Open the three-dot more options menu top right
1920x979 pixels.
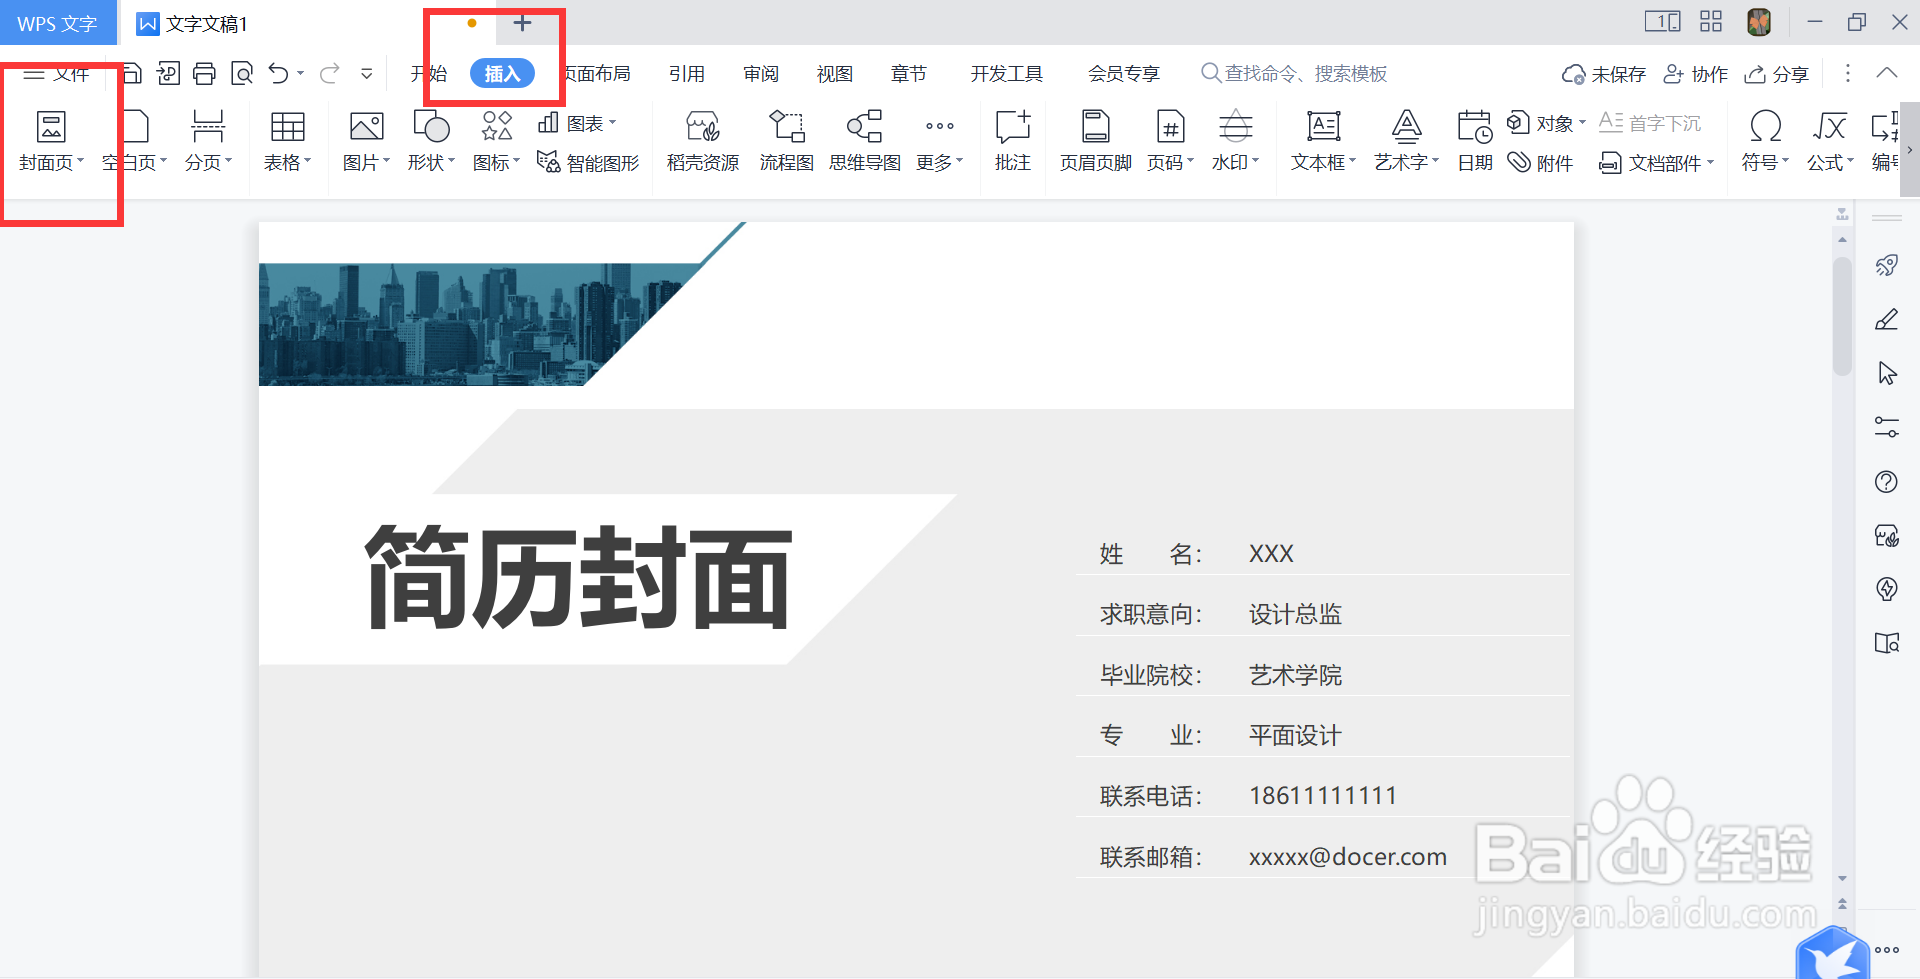(1848, 73)
